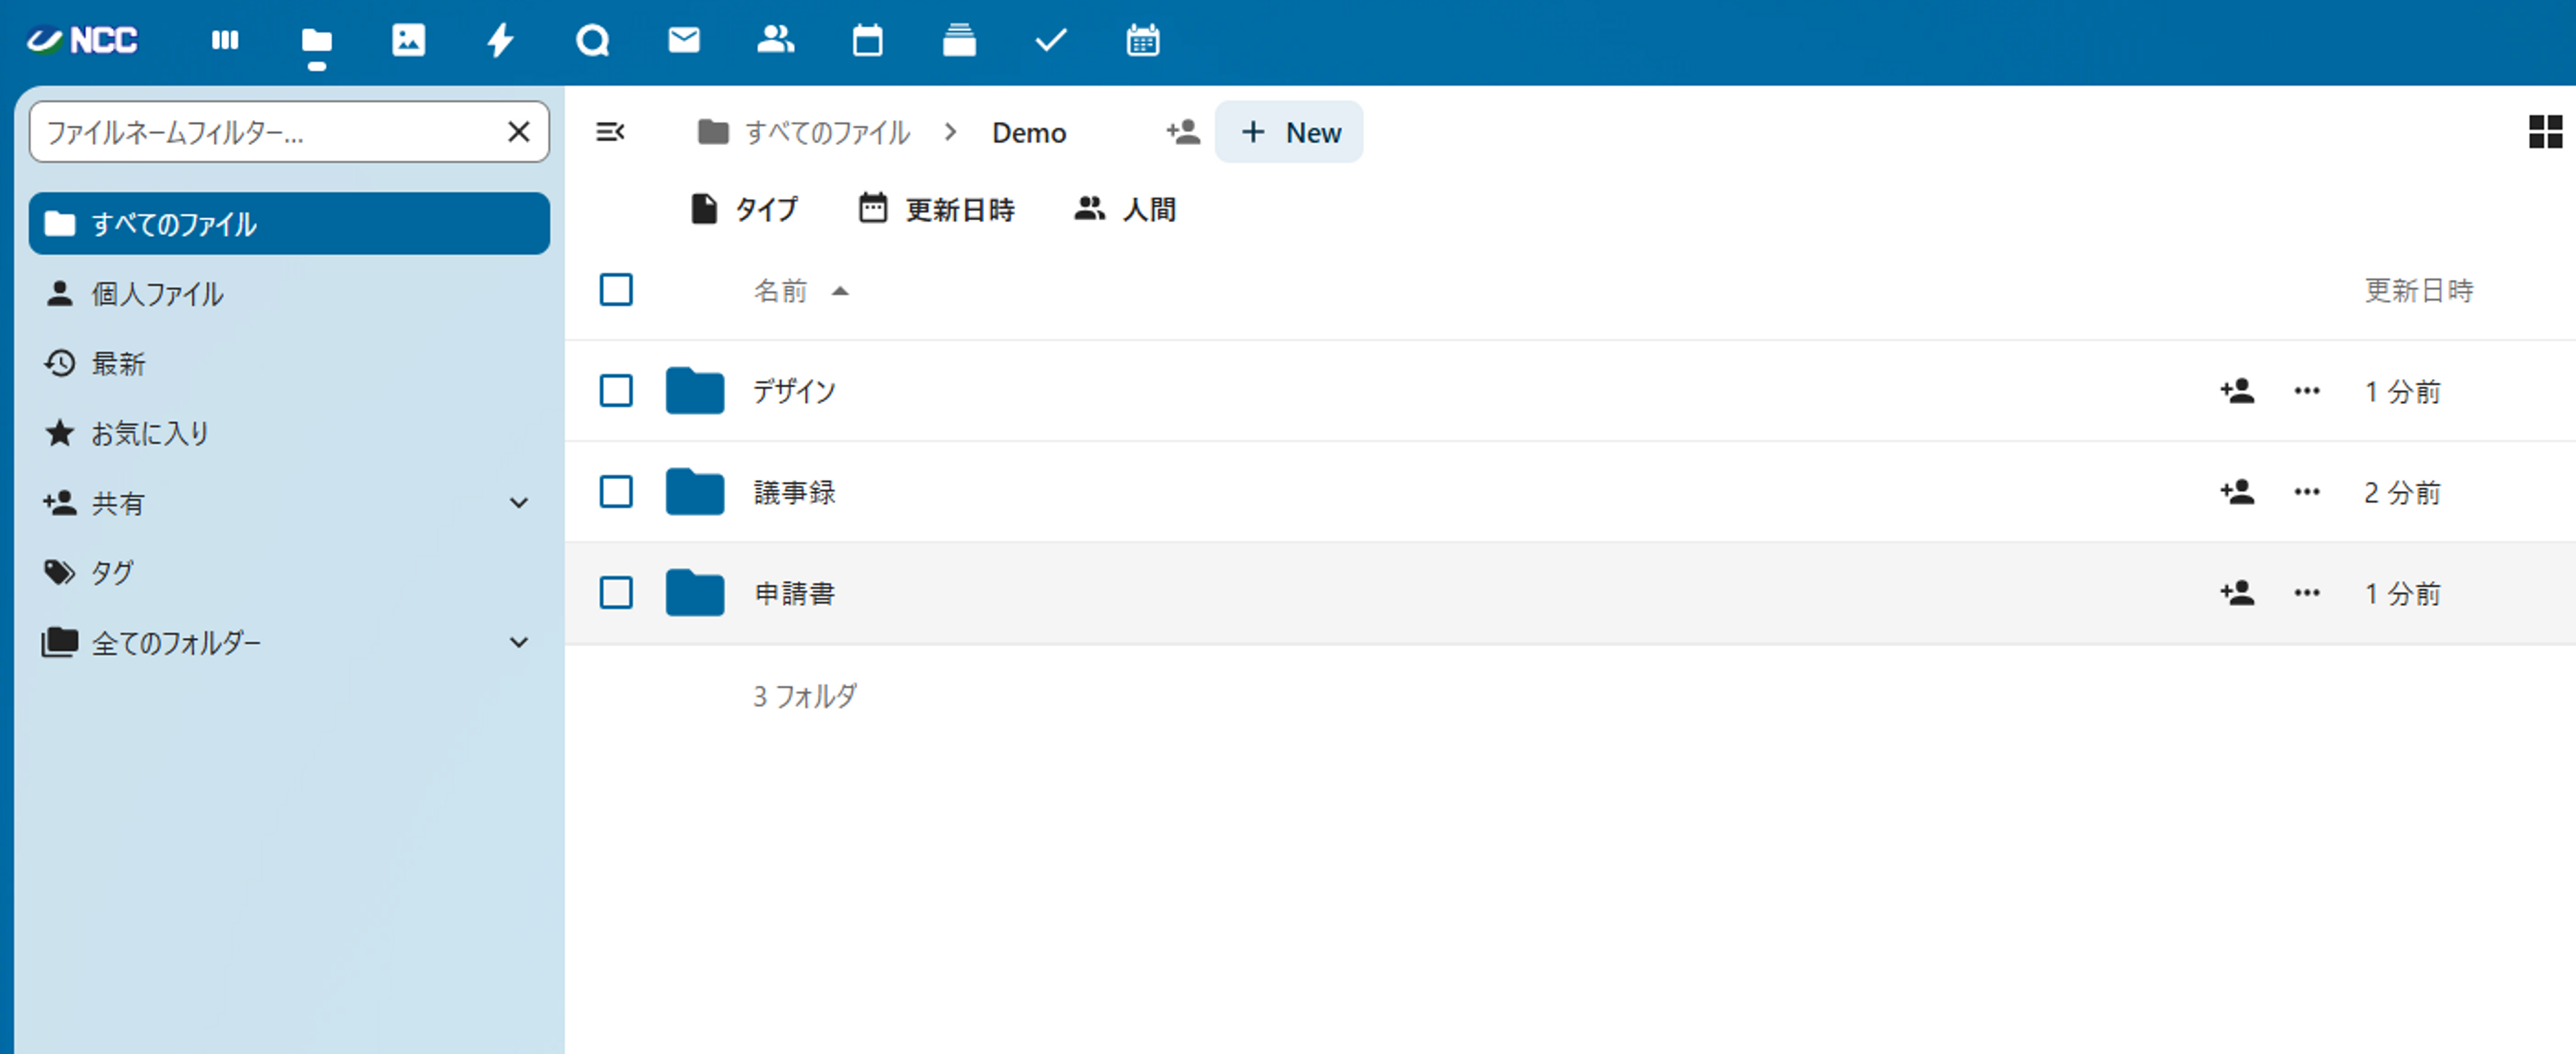
Task: Open the Files app icon
Action: [317, 40]
